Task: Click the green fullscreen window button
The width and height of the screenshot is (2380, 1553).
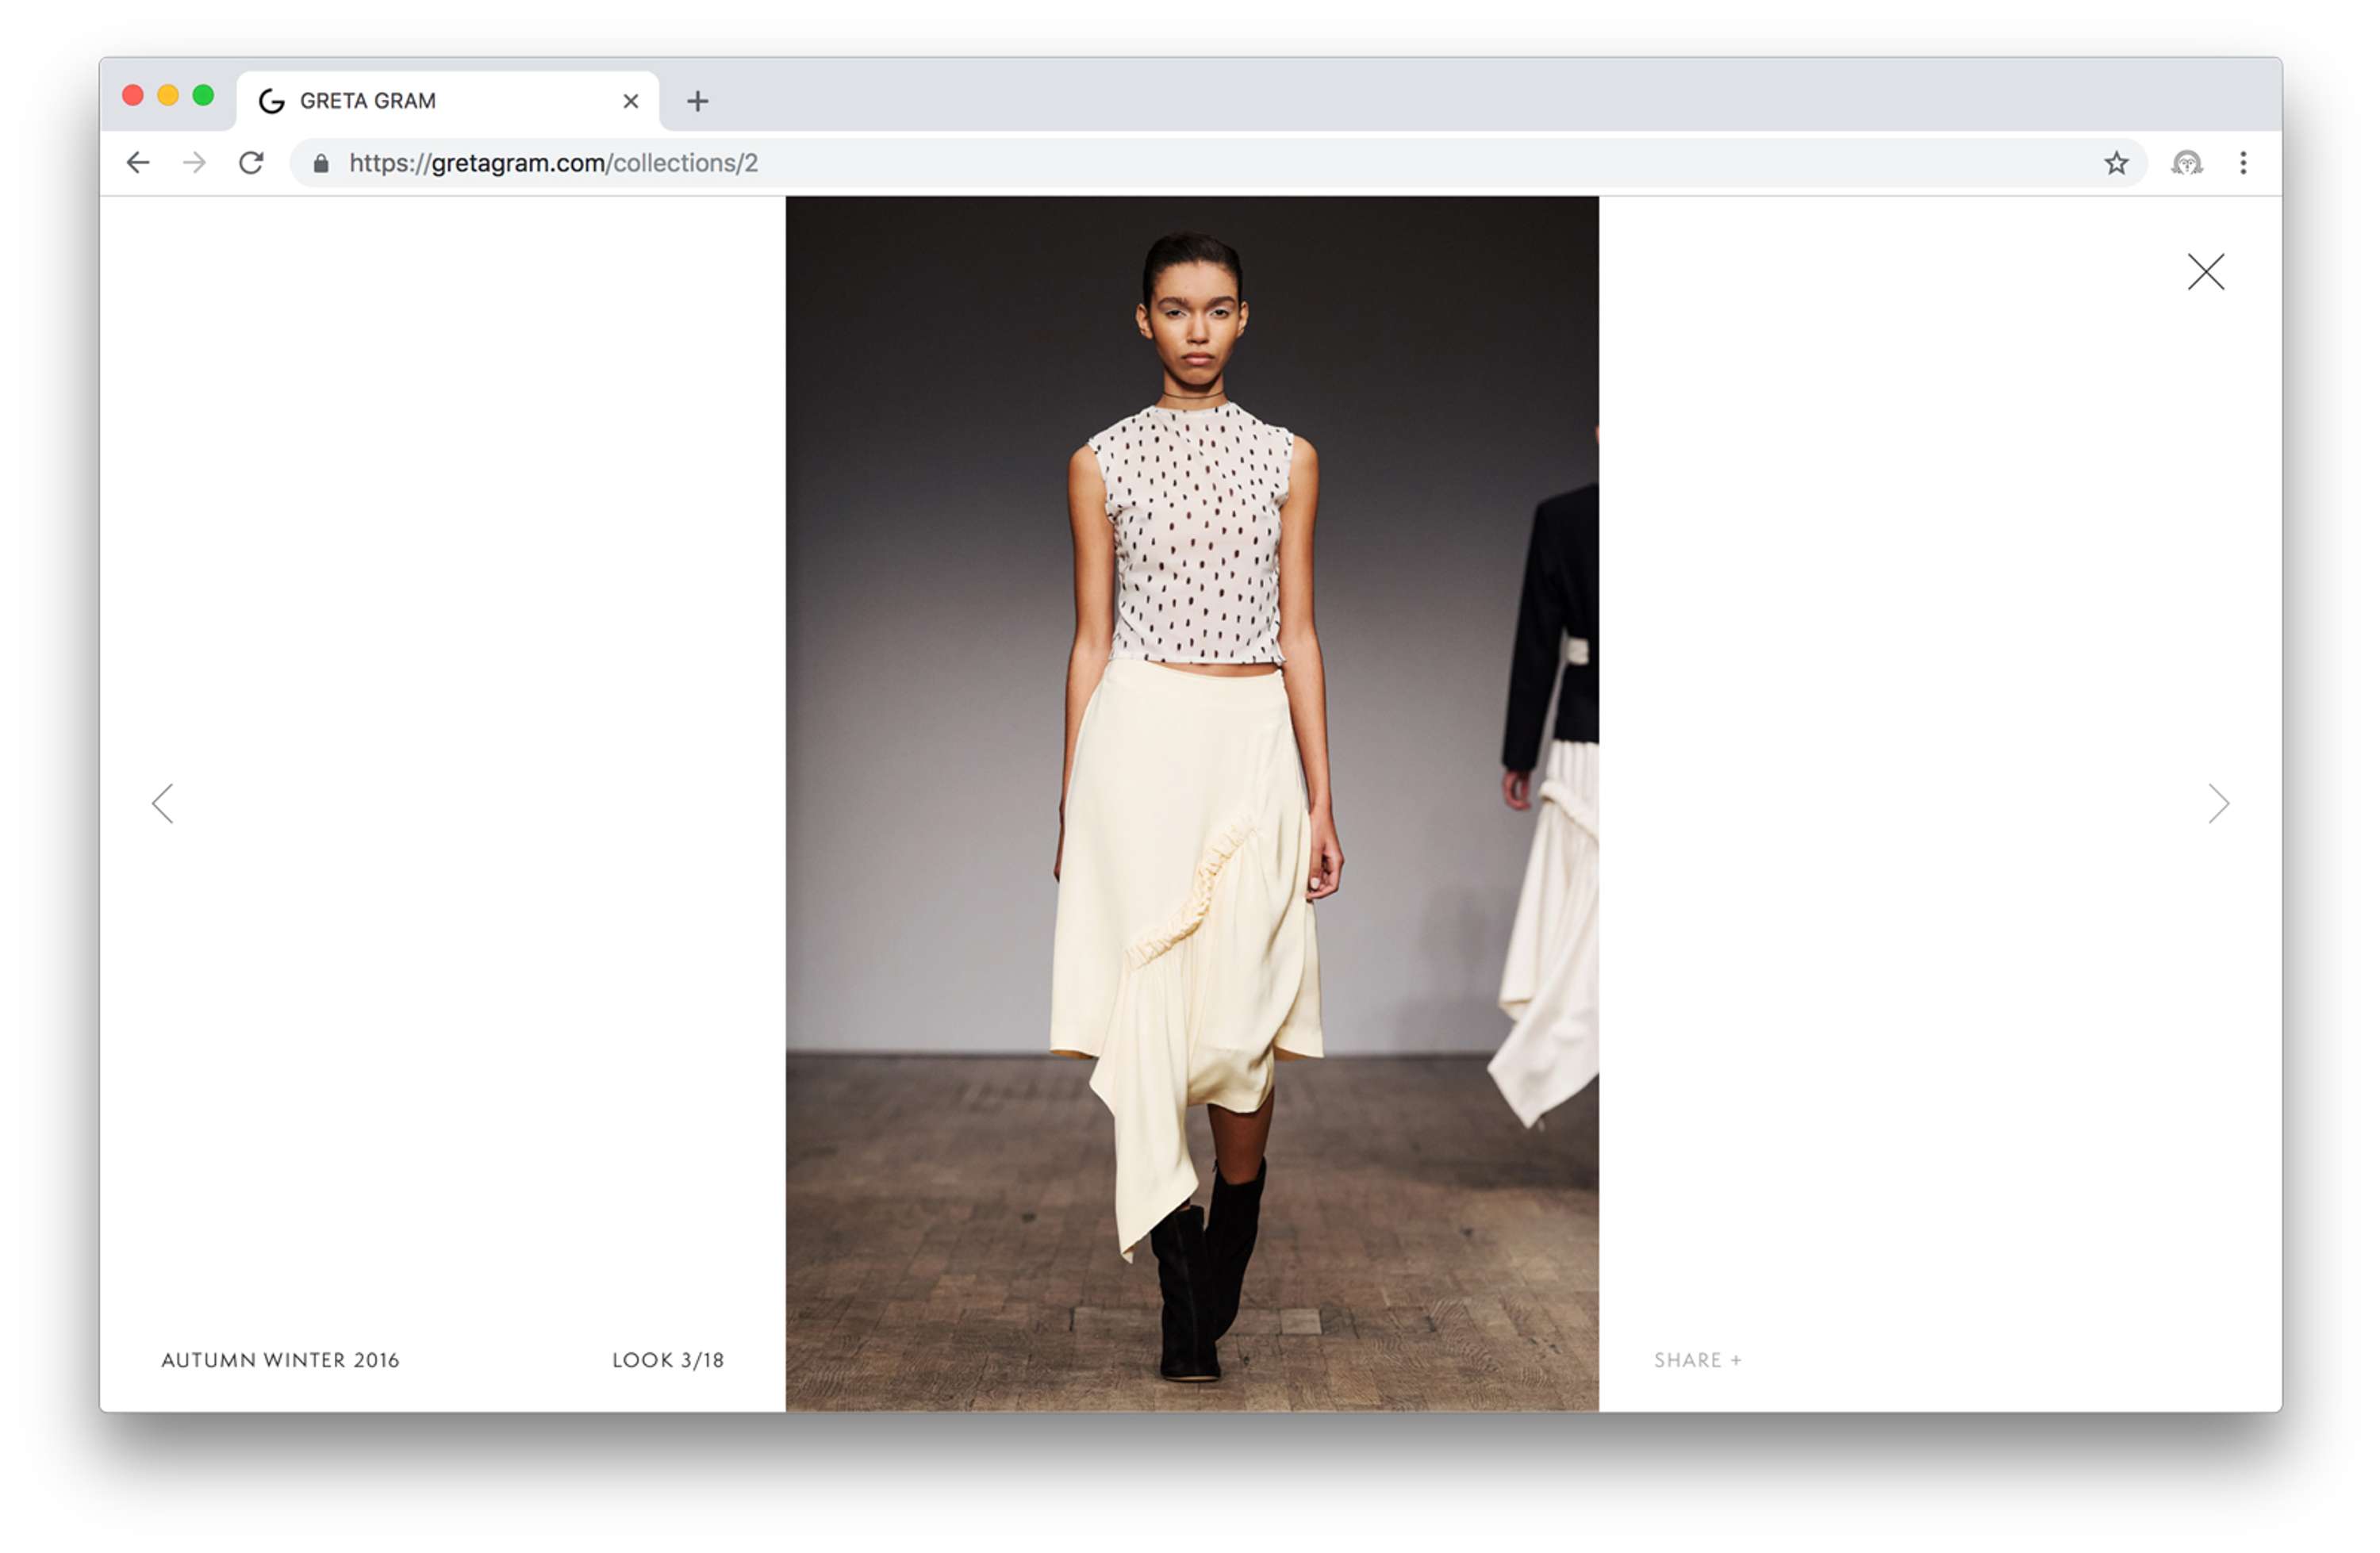Action: point(203,95)
